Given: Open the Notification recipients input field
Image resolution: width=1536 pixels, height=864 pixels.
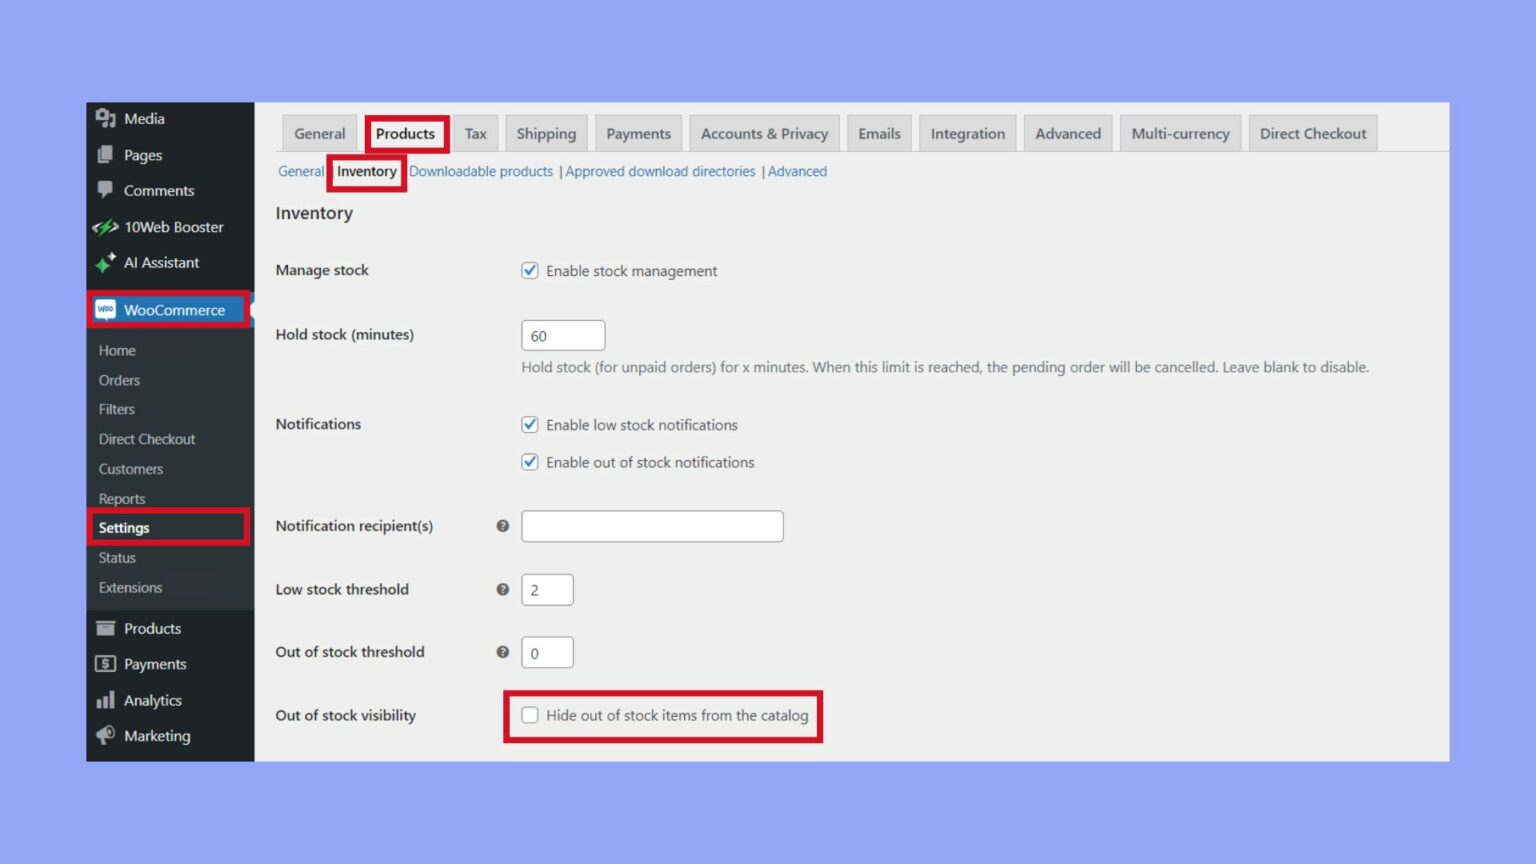Looking at the screenshot, I should click(651, 526).
